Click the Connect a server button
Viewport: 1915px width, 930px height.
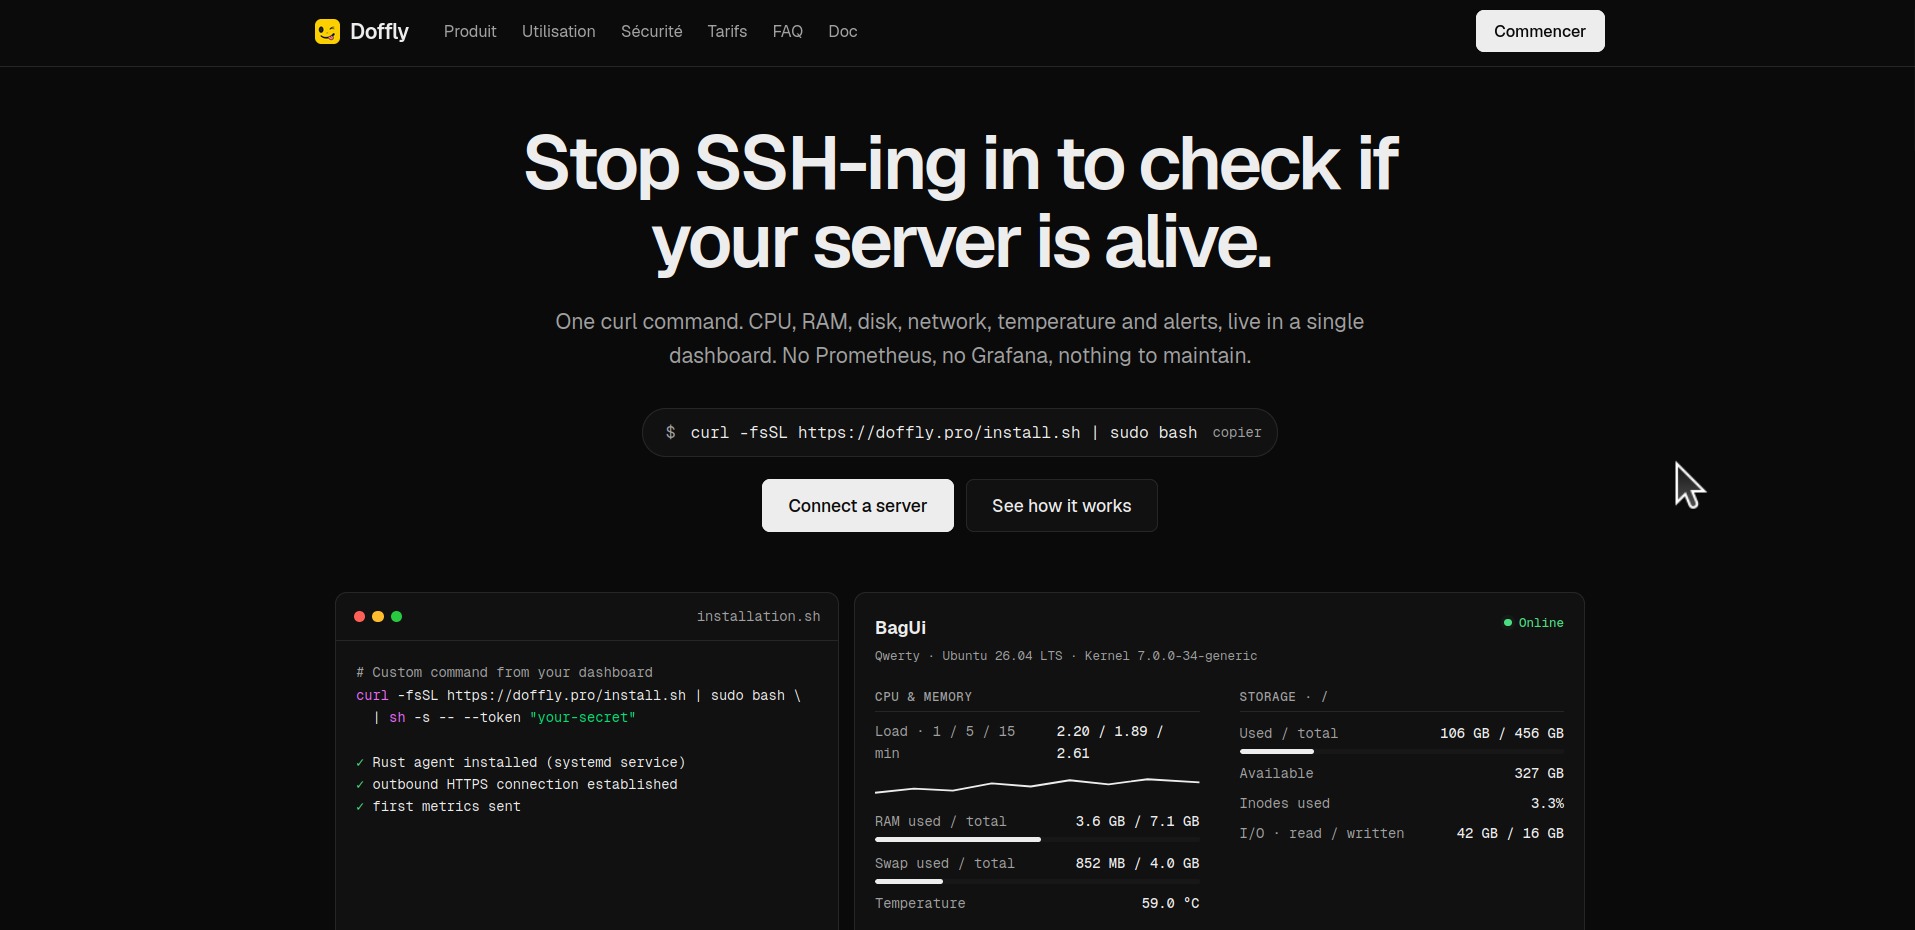click(x=858, y=506)
